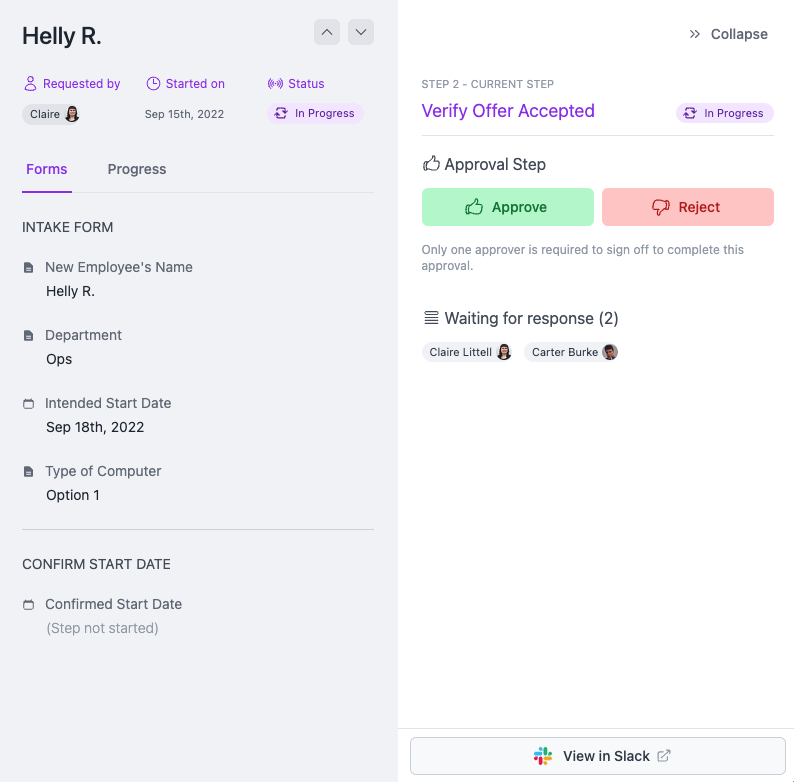Switch to the Progress tab

pos(137,169)
